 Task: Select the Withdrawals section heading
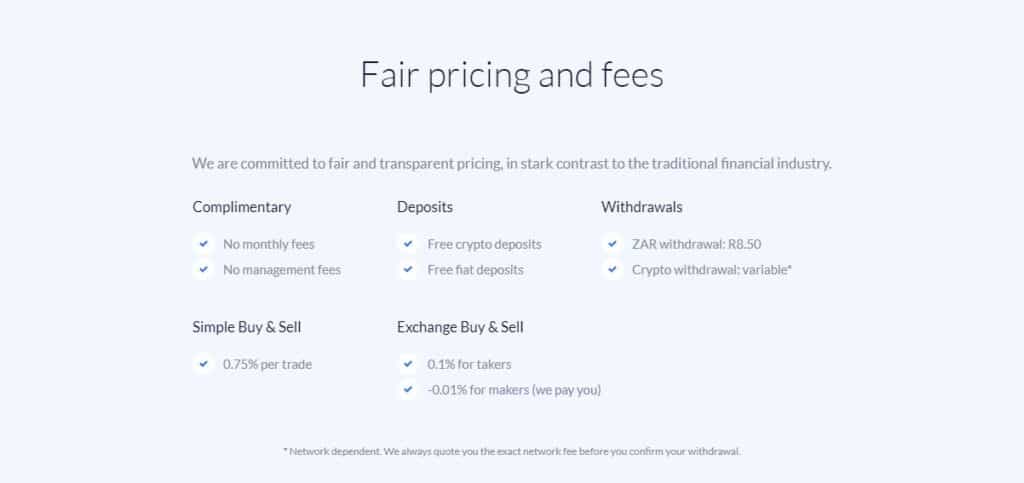pyautogui.click(x=642, y=207)
